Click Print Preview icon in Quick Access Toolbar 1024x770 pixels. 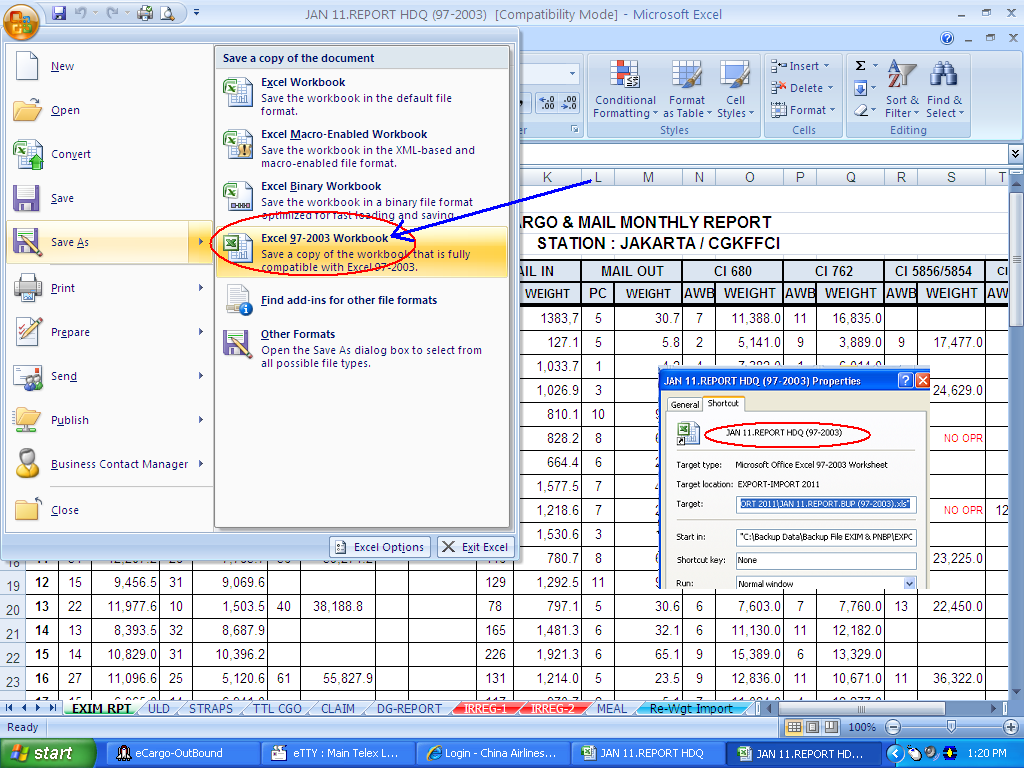coord(167,13)
